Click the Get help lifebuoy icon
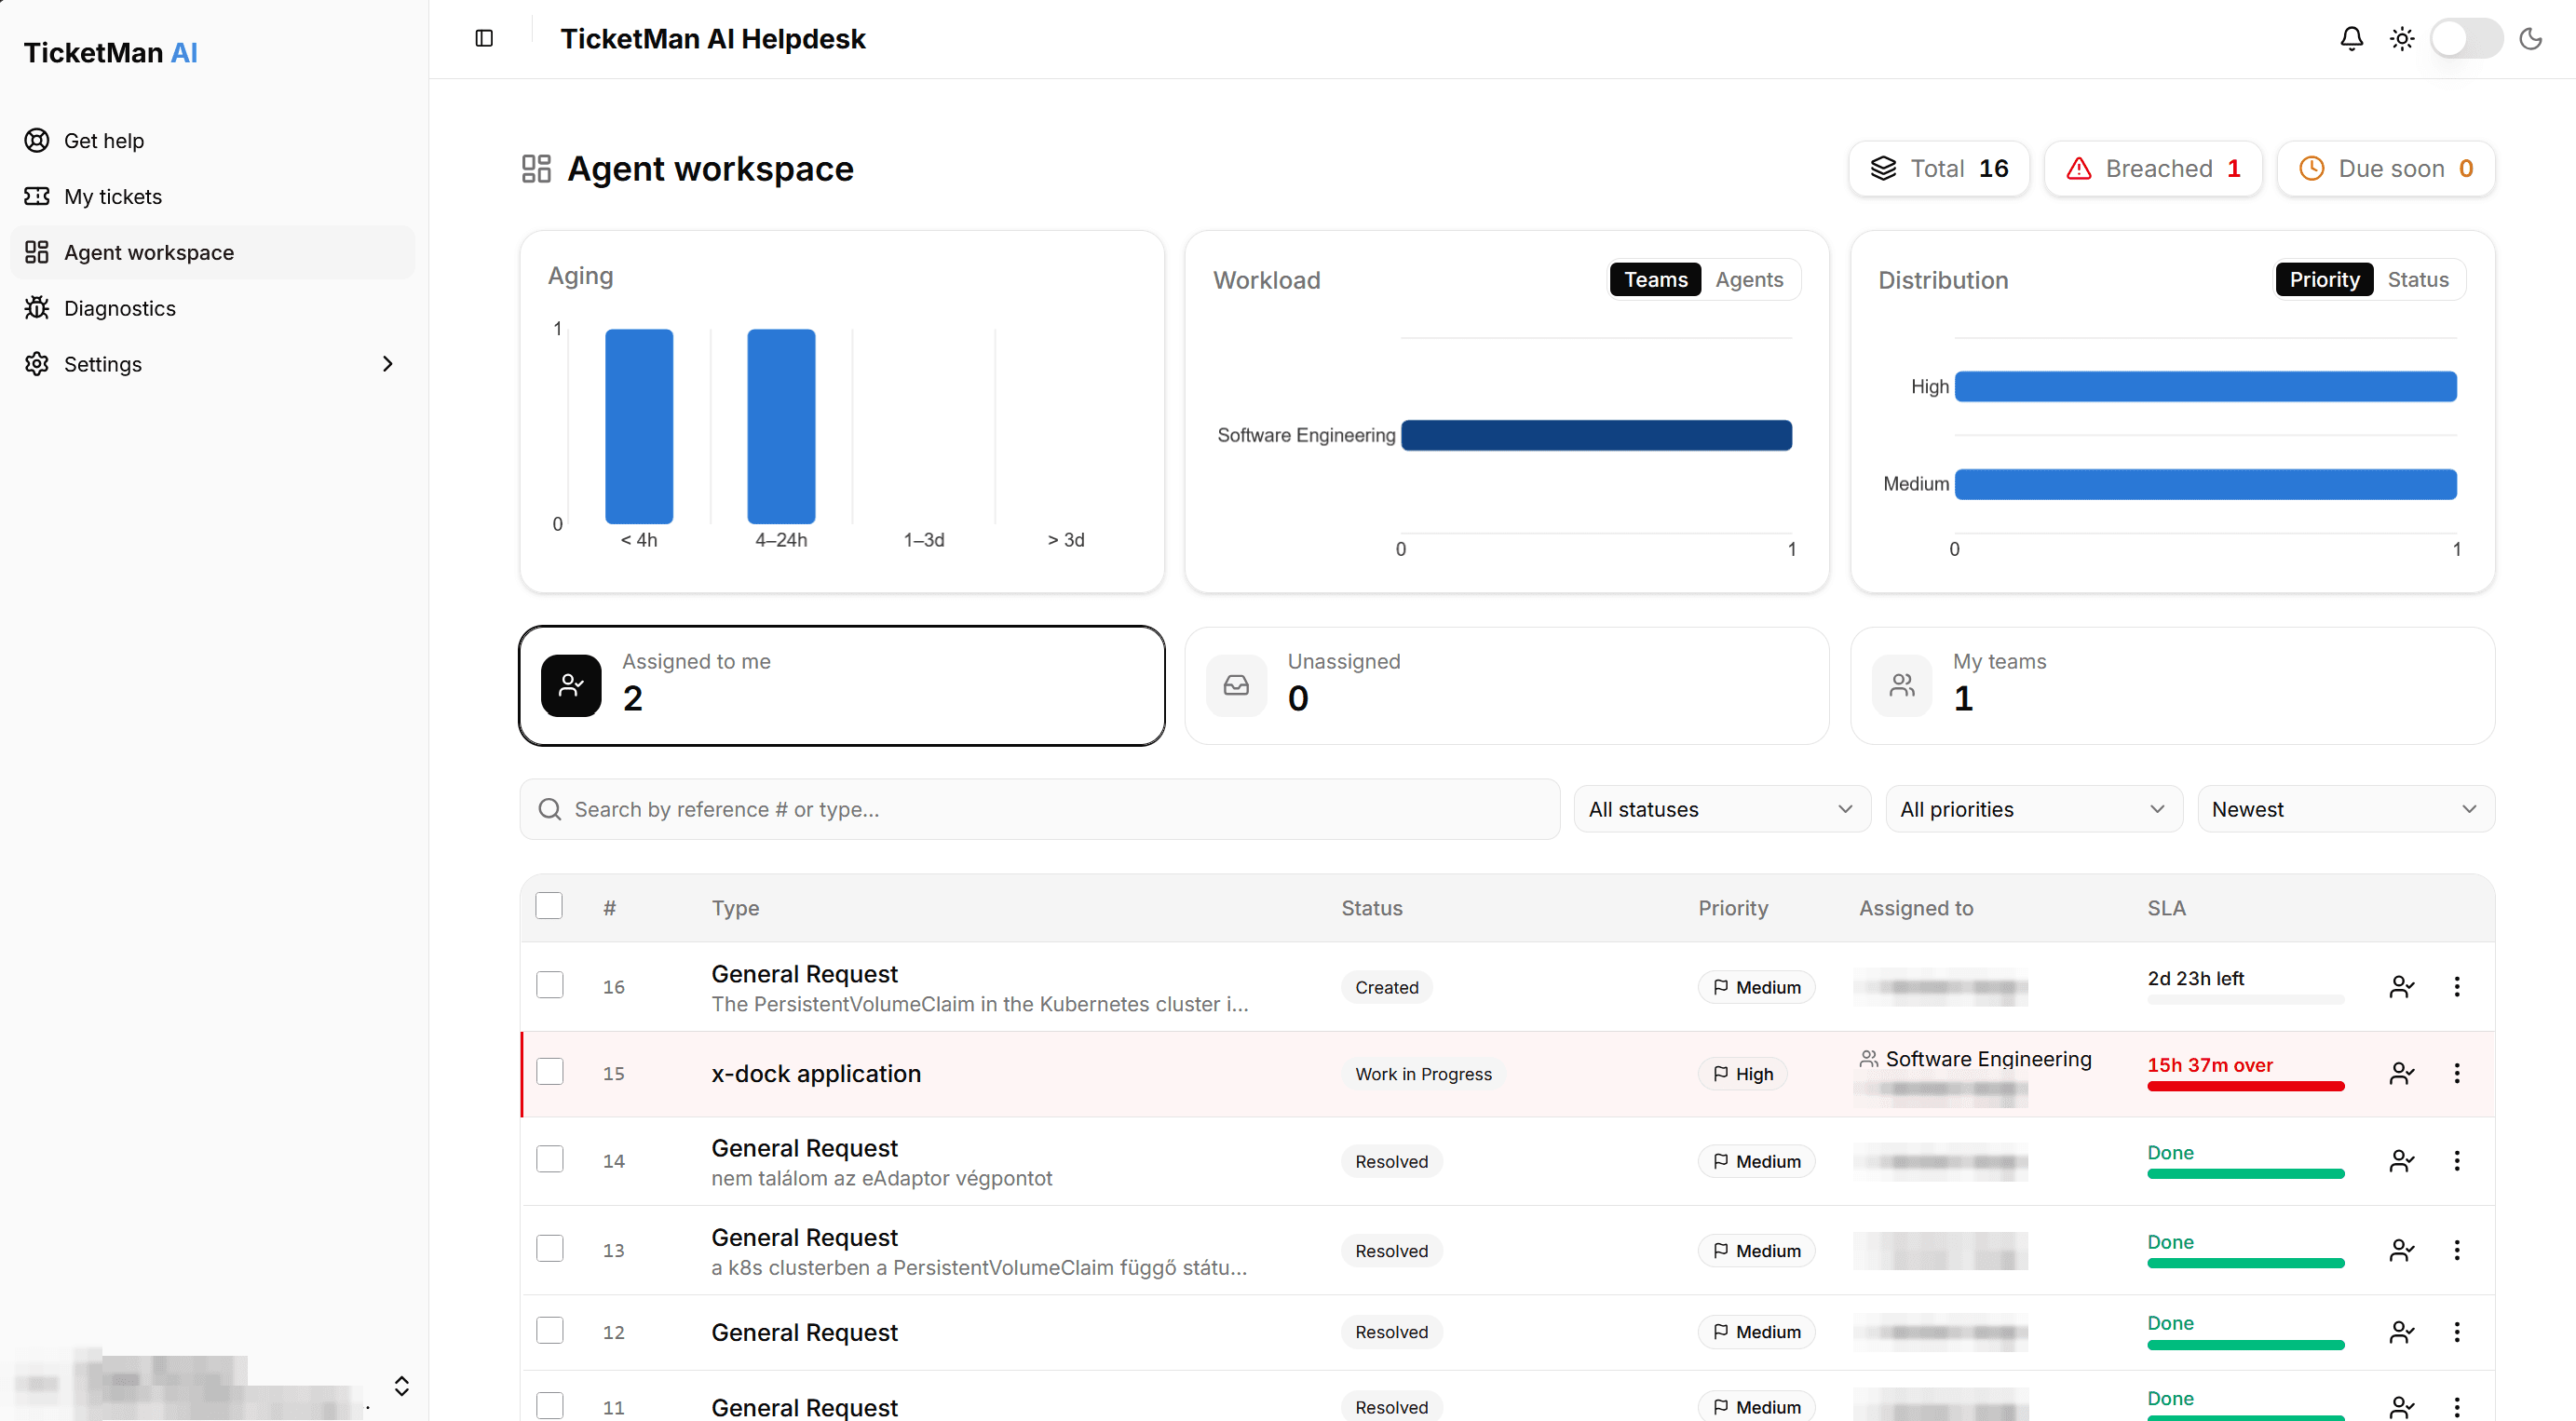 pyautogui.click(x=37, y=140)
